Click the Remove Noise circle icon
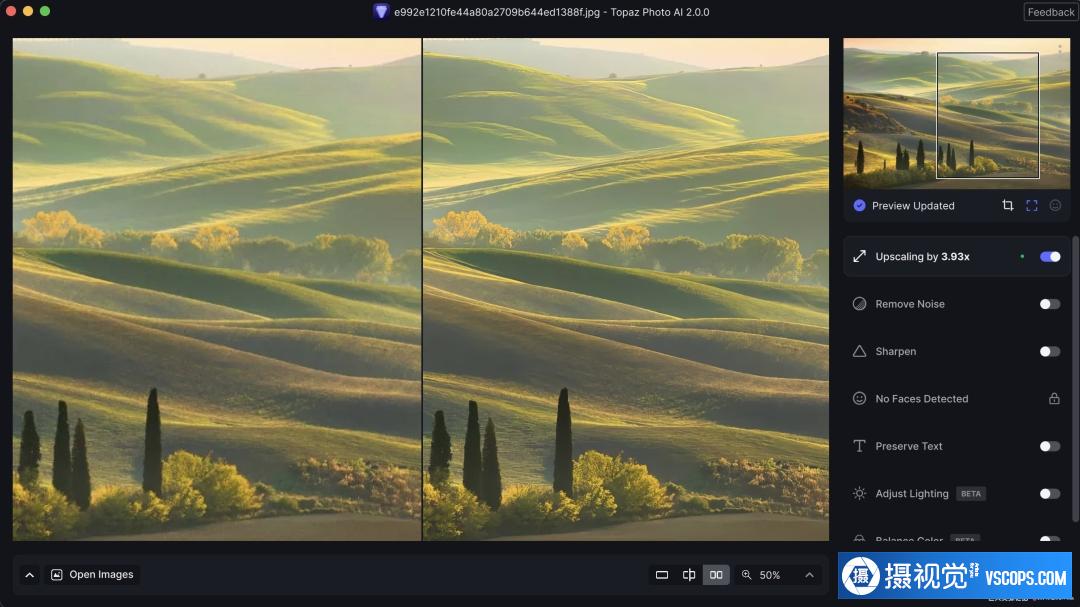The image size is (1080, 607). pyautogui.click(x=860, y=304)
